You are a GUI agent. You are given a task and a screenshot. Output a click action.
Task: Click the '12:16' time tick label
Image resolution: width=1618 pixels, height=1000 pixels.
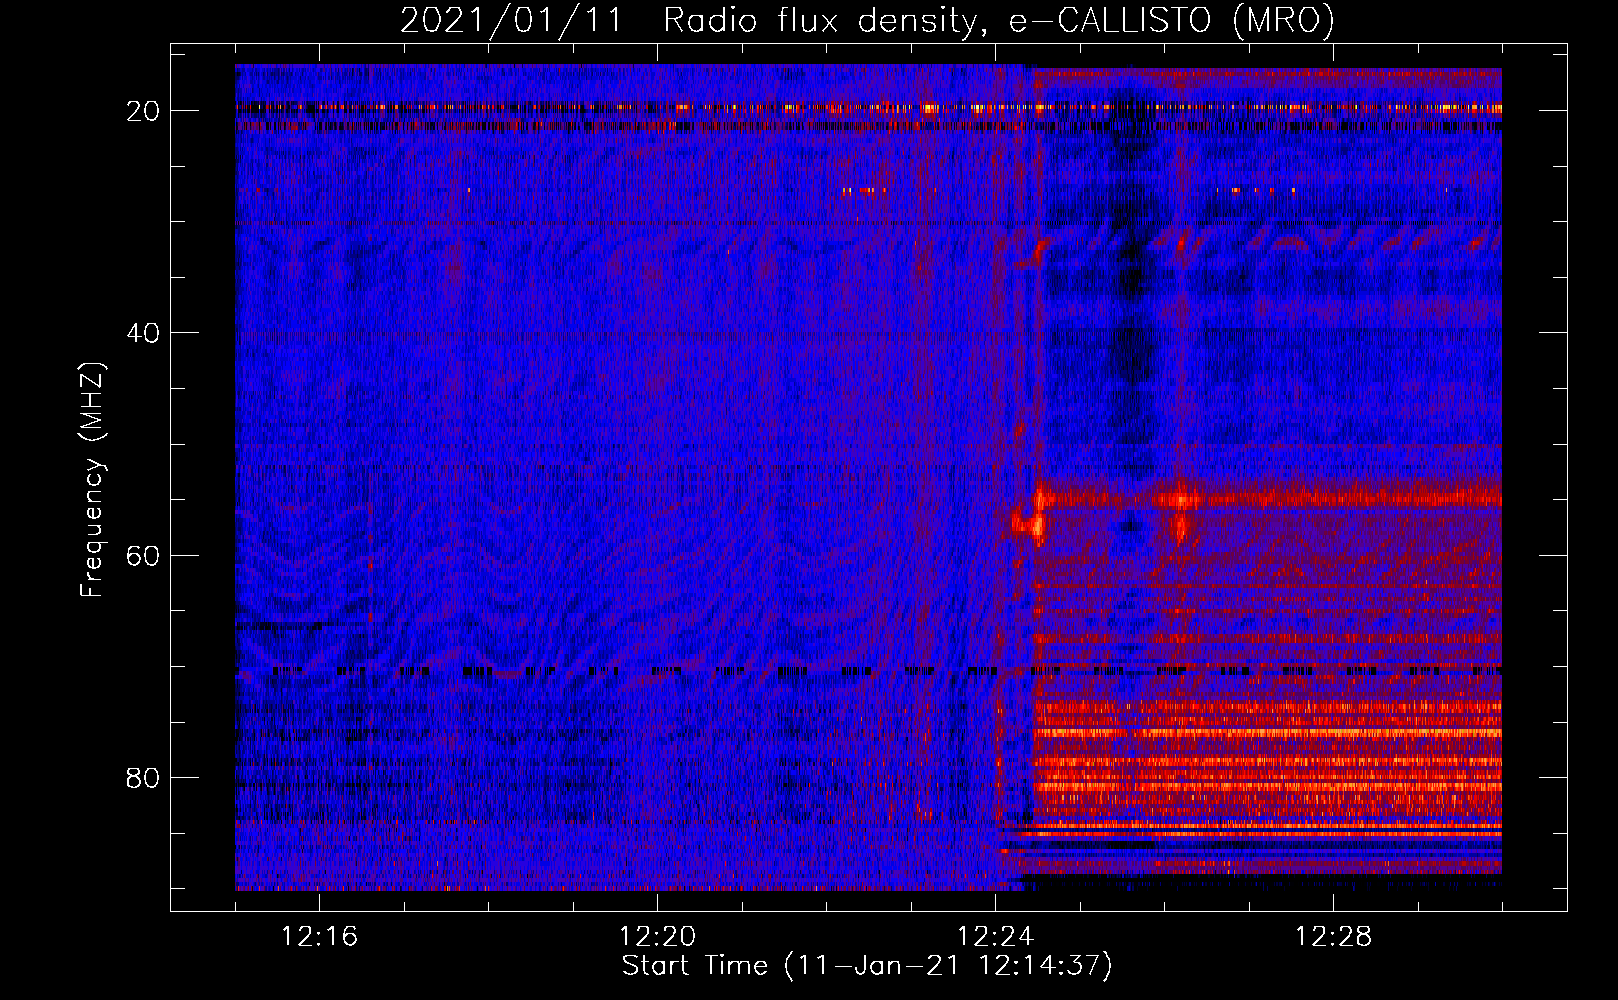point(319,937)
